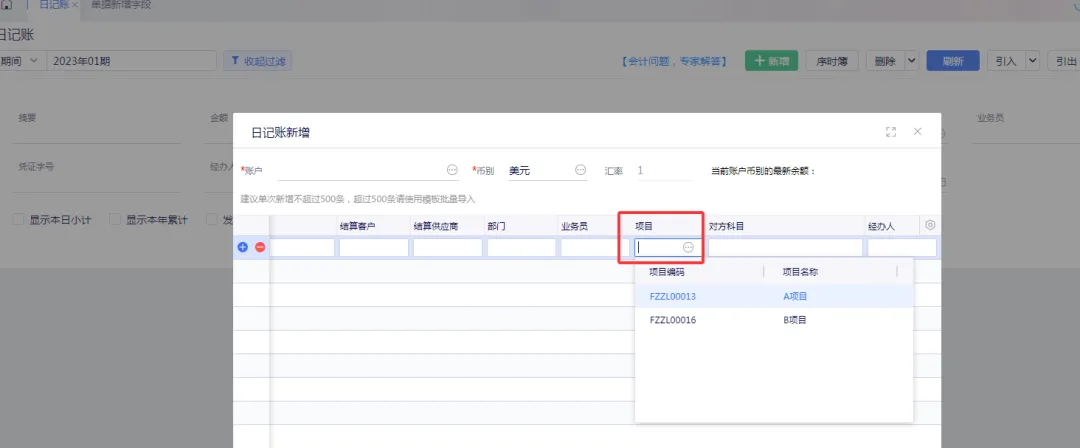Screen dimensions: 1080x448
Task: Click the 部门 cell input
Action: tap(521, 247)
